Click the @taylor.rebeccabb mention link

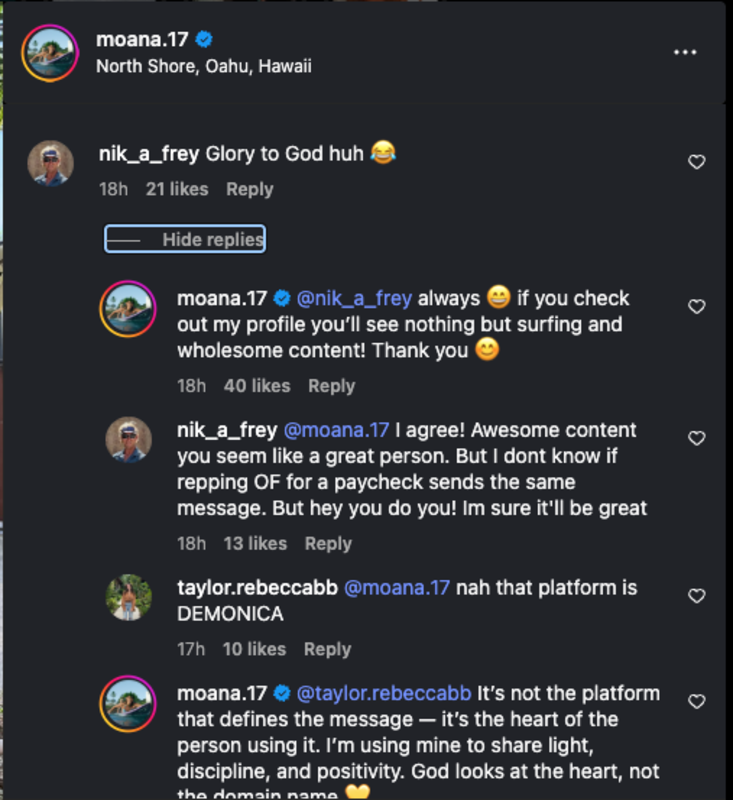384,693
